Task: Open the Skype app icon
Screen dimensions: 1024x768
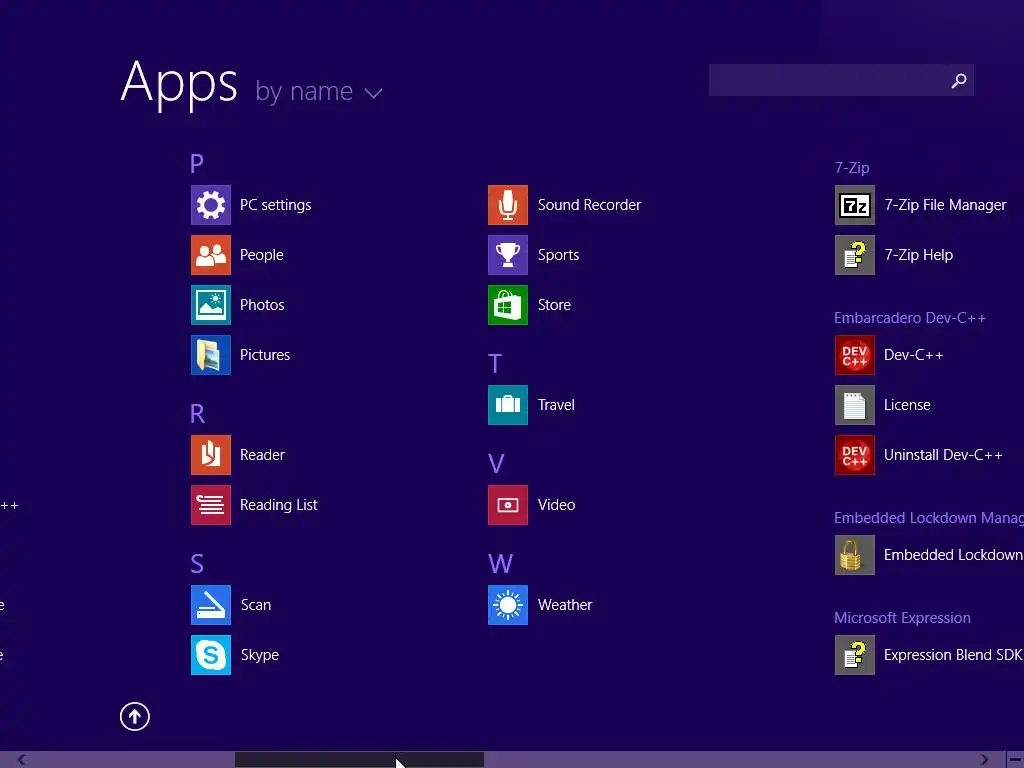Action: [x=210, y=654]
